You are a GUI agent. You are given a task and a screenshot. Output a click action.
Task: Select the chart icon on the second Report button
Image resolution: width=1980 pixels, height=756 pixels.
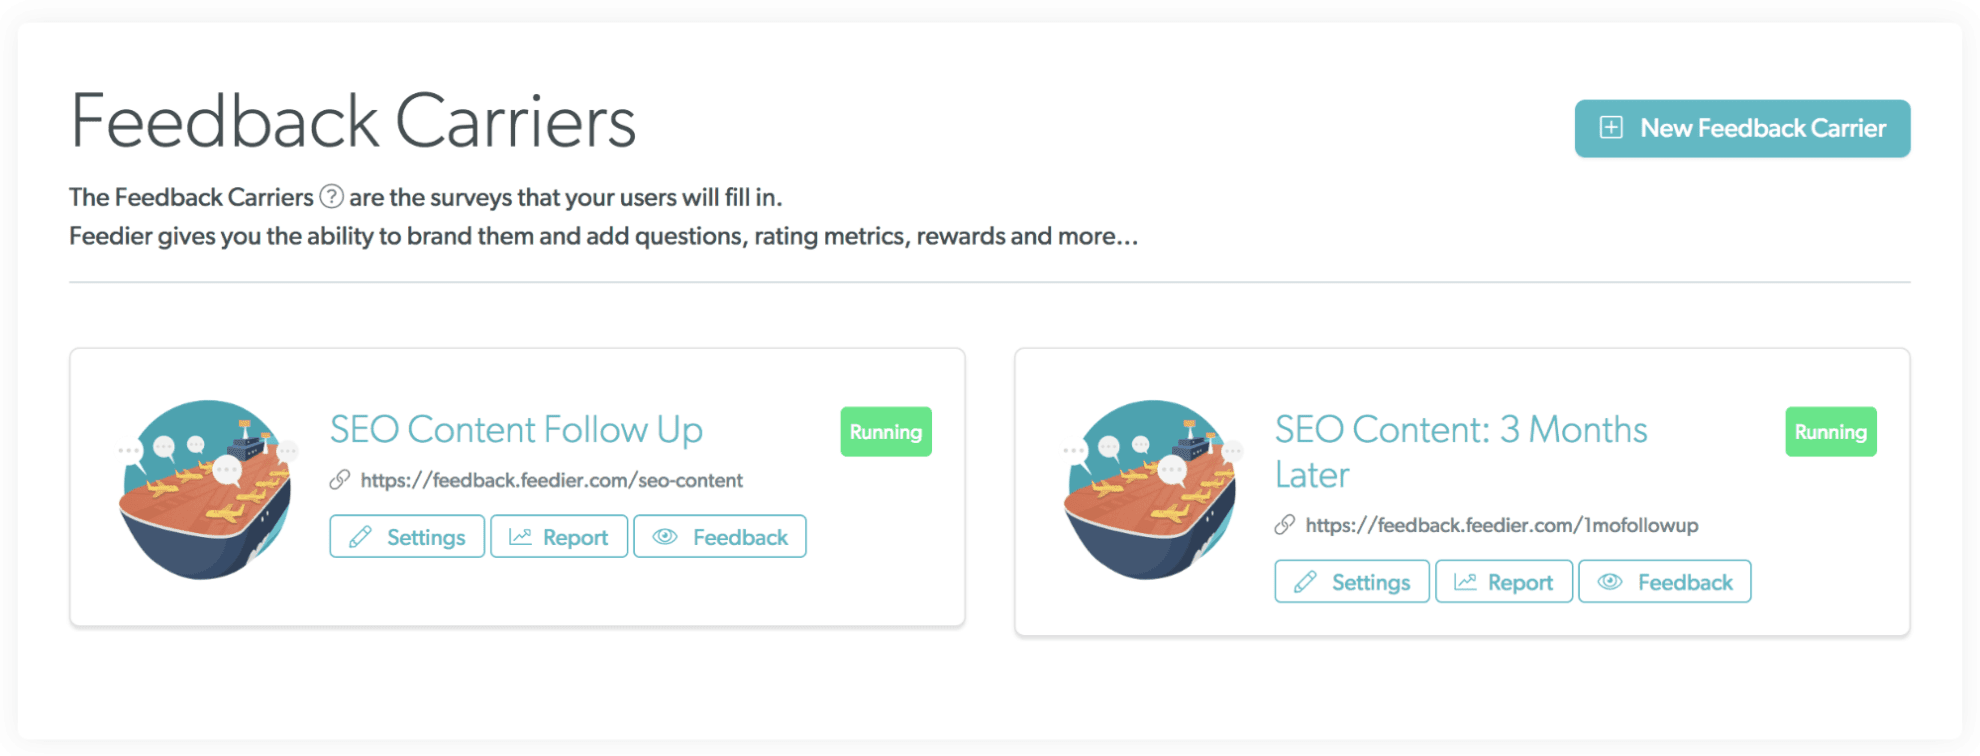click(1465, 581)
